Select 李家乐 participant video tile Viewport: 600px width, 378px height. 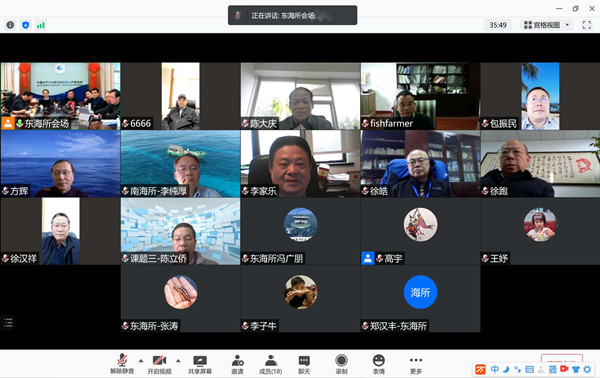(x=300, y=164)
